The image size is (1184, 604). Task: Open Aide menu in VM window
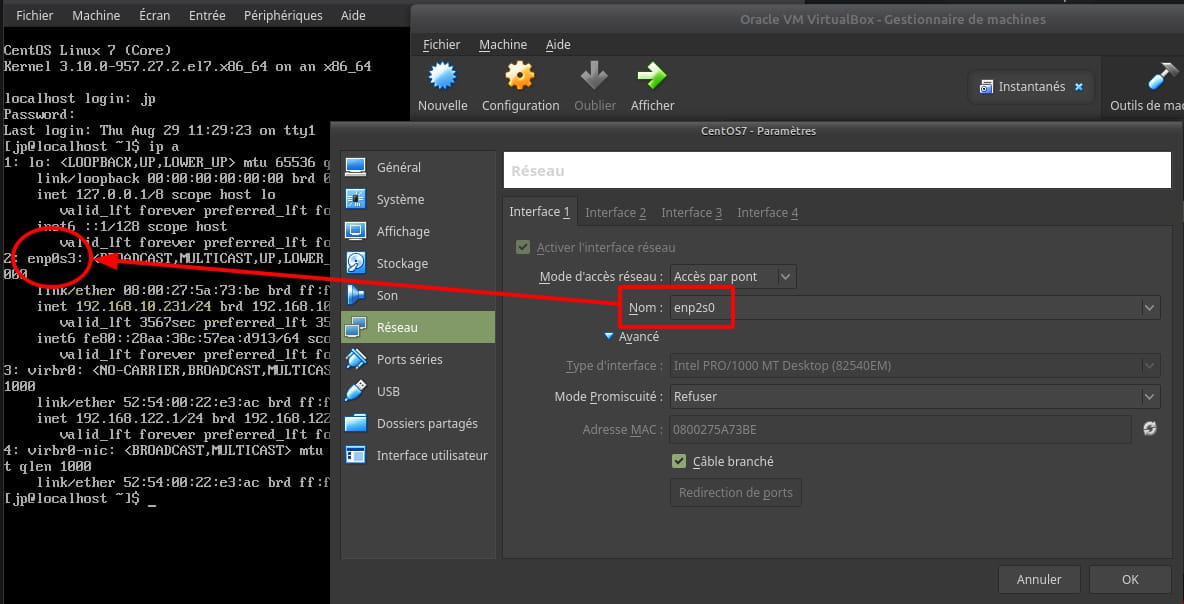pos(353,15)
